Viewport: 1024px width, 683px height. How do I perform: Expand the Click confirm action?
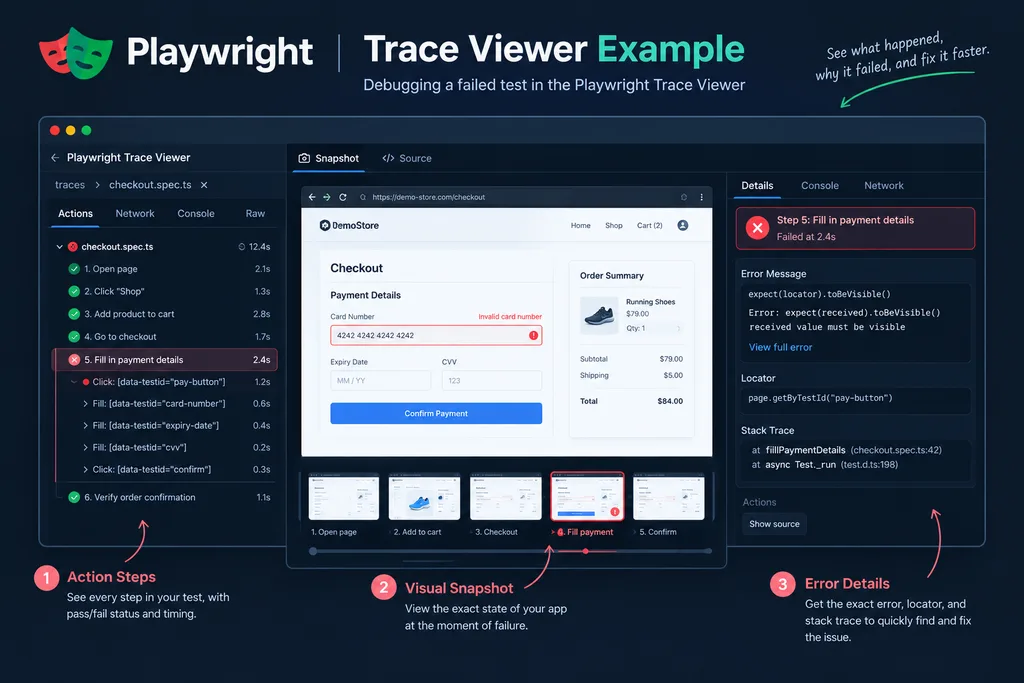[x=86, y=469]
